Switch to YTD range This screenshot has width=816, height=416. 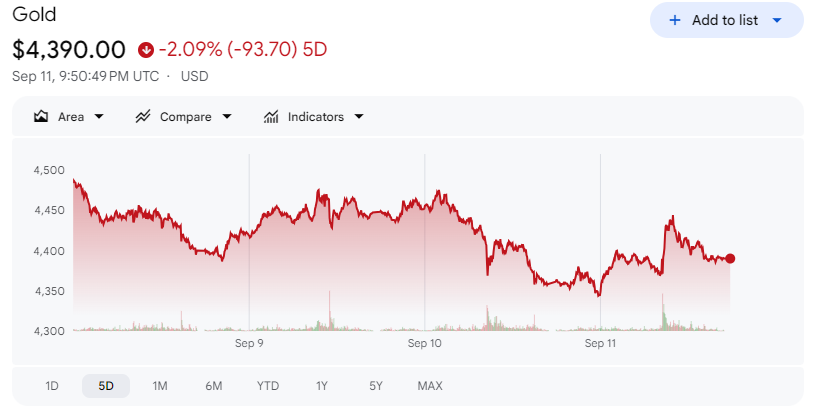267,386
